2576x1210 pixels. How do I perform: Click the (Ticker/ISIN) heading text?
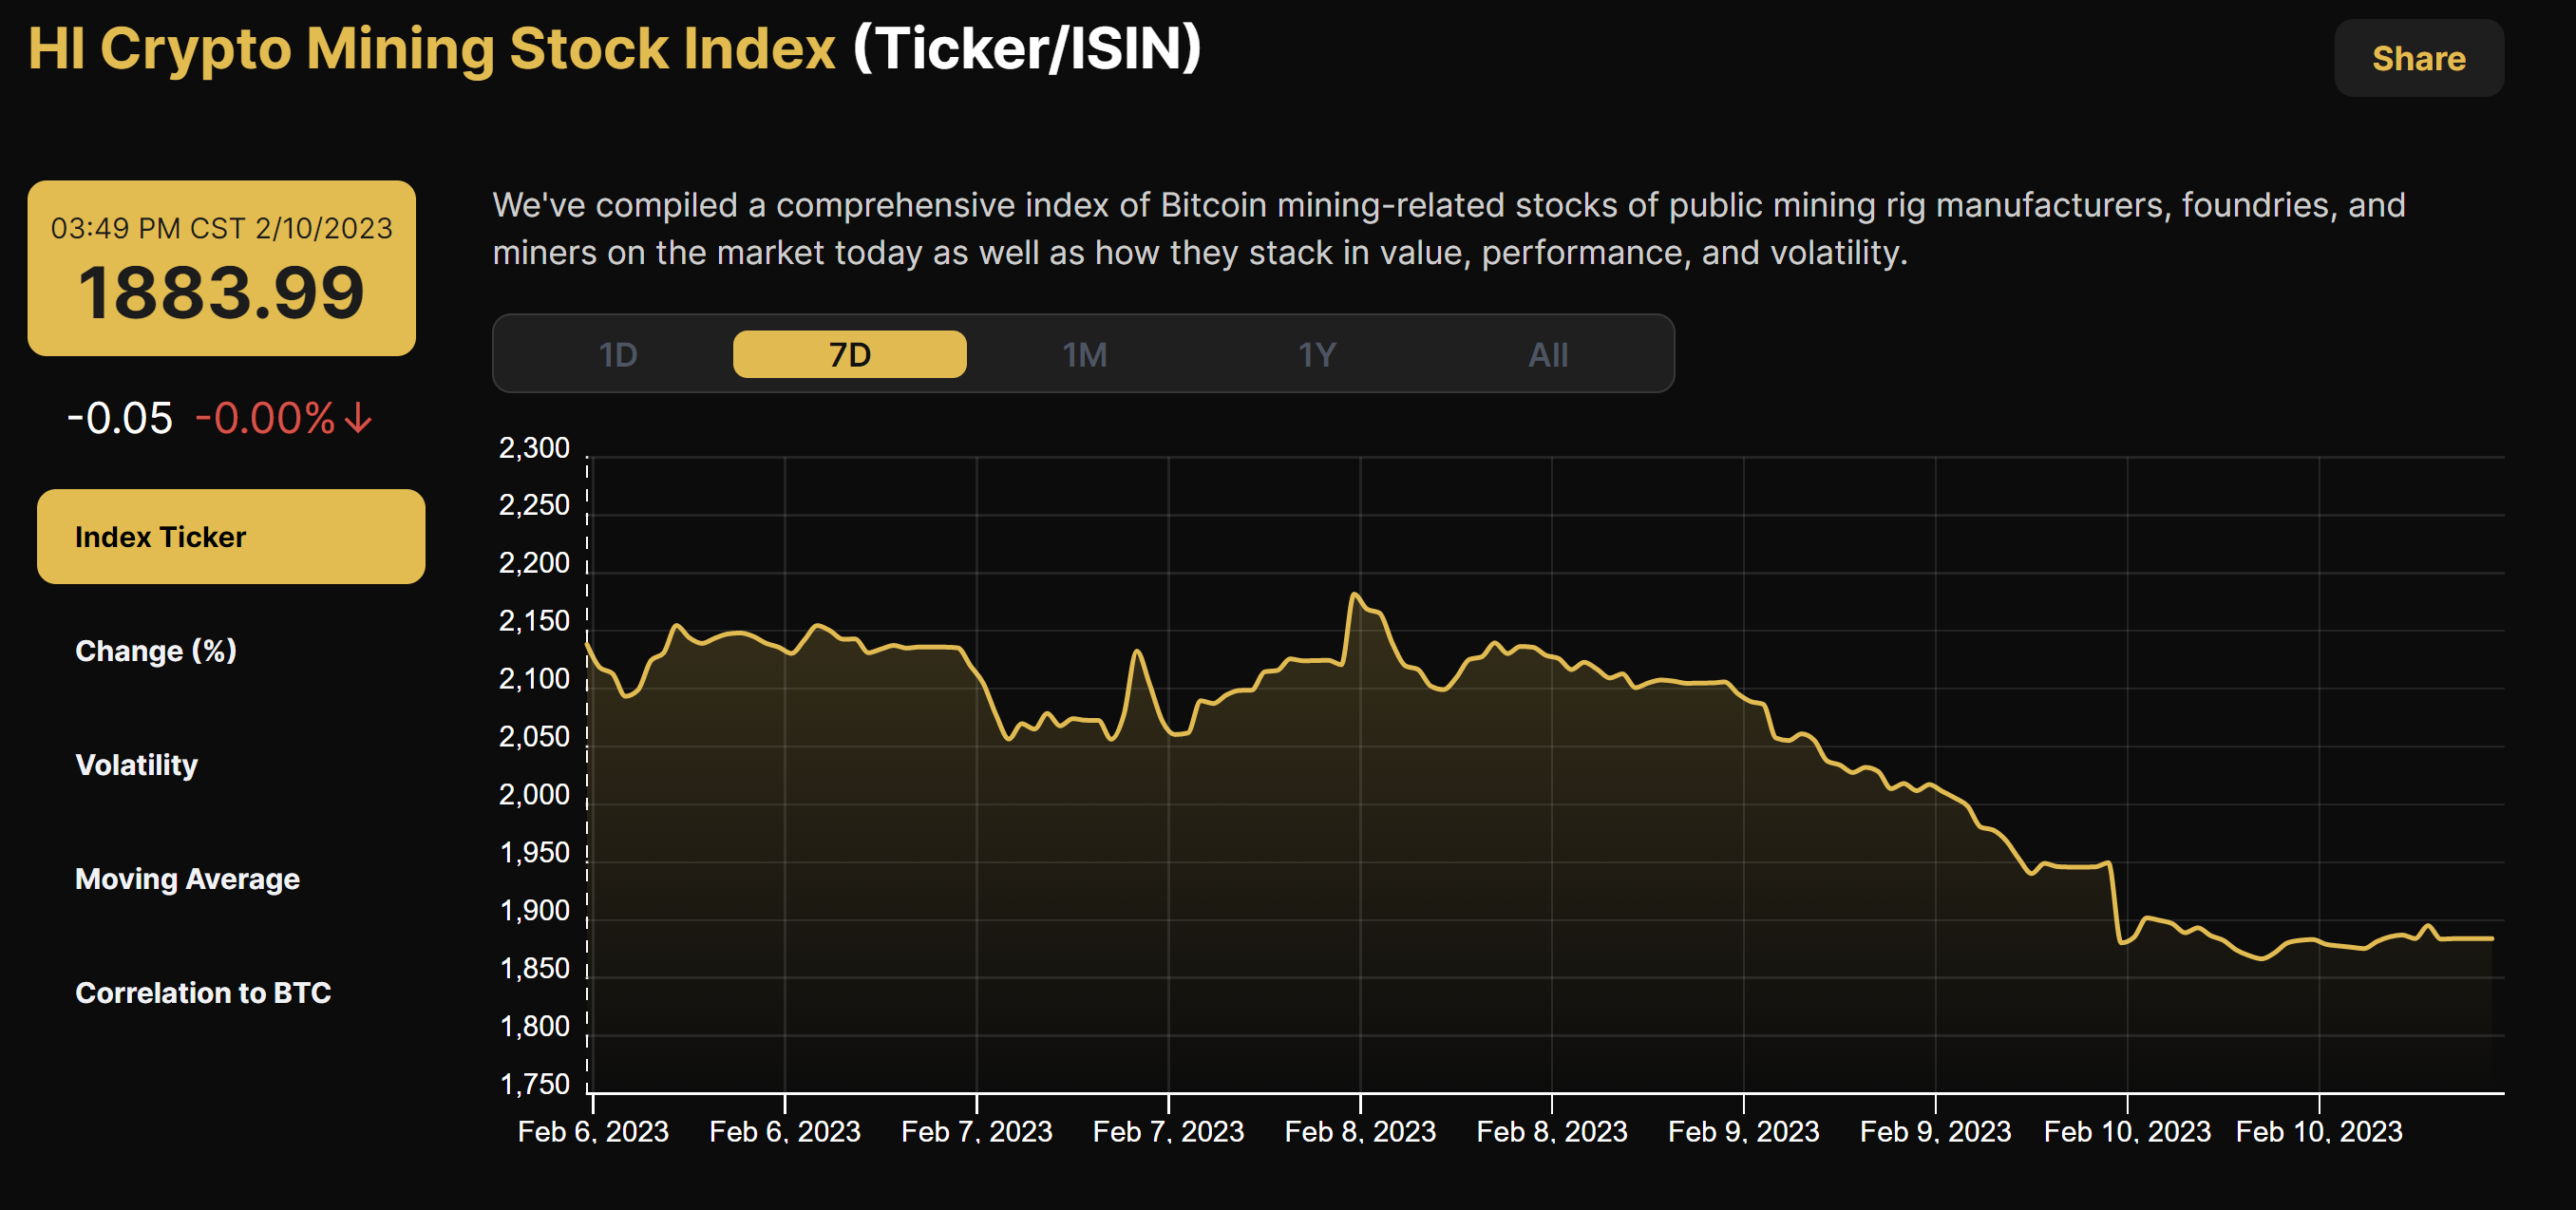pos(1036,47)
